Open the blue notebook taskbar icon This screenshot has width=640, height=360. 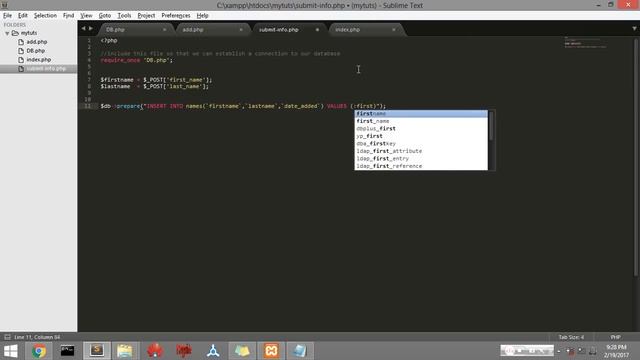(x=300, y=351)
